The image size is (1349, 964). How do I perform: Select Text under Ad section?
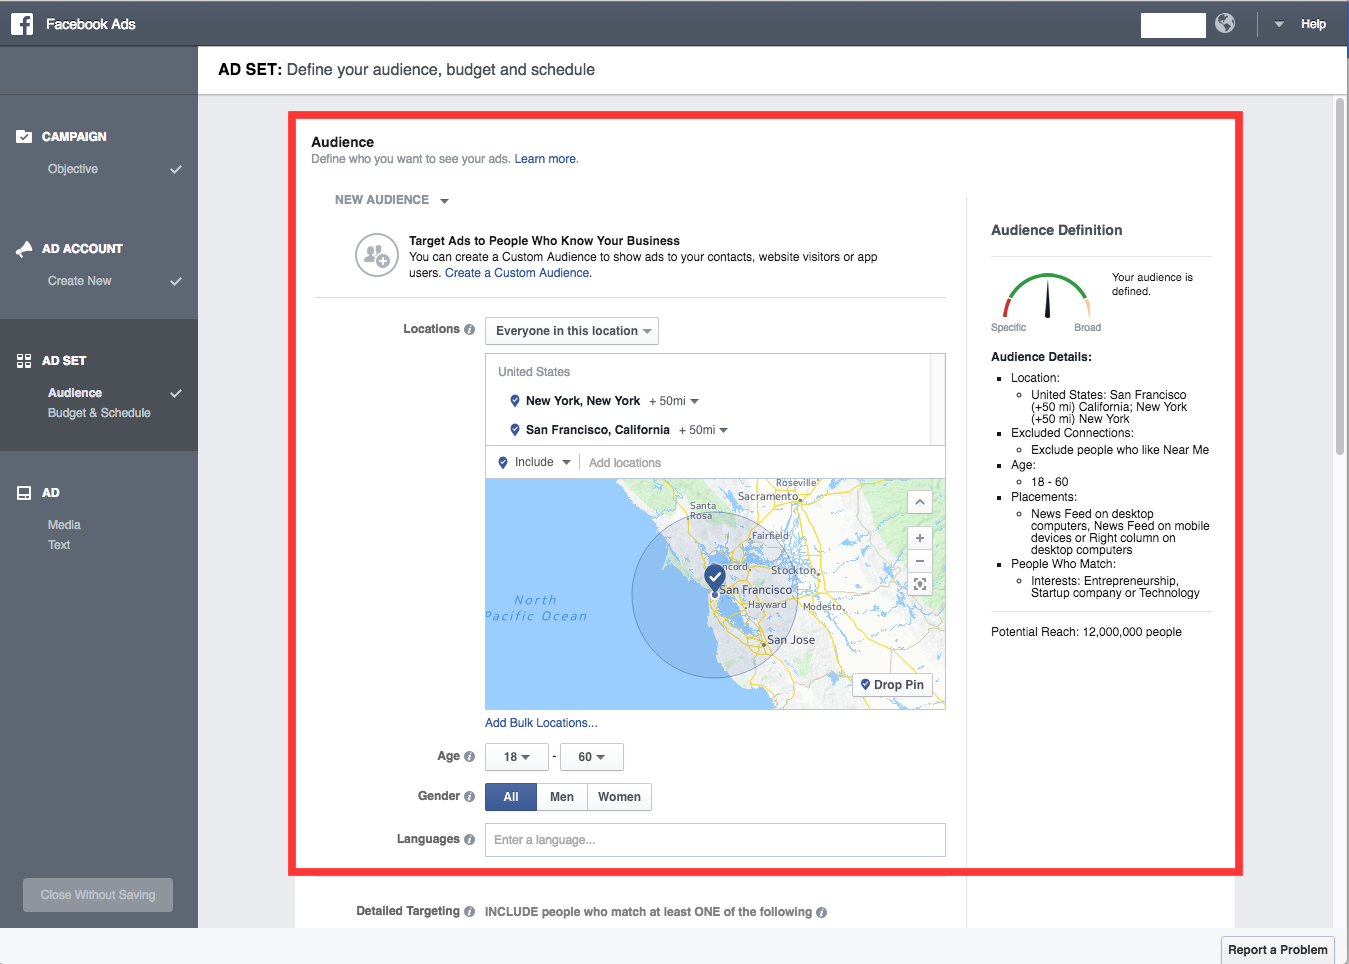tap(59, 545)
